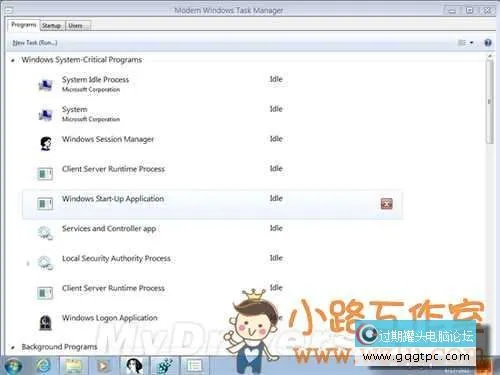Click the vertical scrollbar thumb

tap(489, 102)
